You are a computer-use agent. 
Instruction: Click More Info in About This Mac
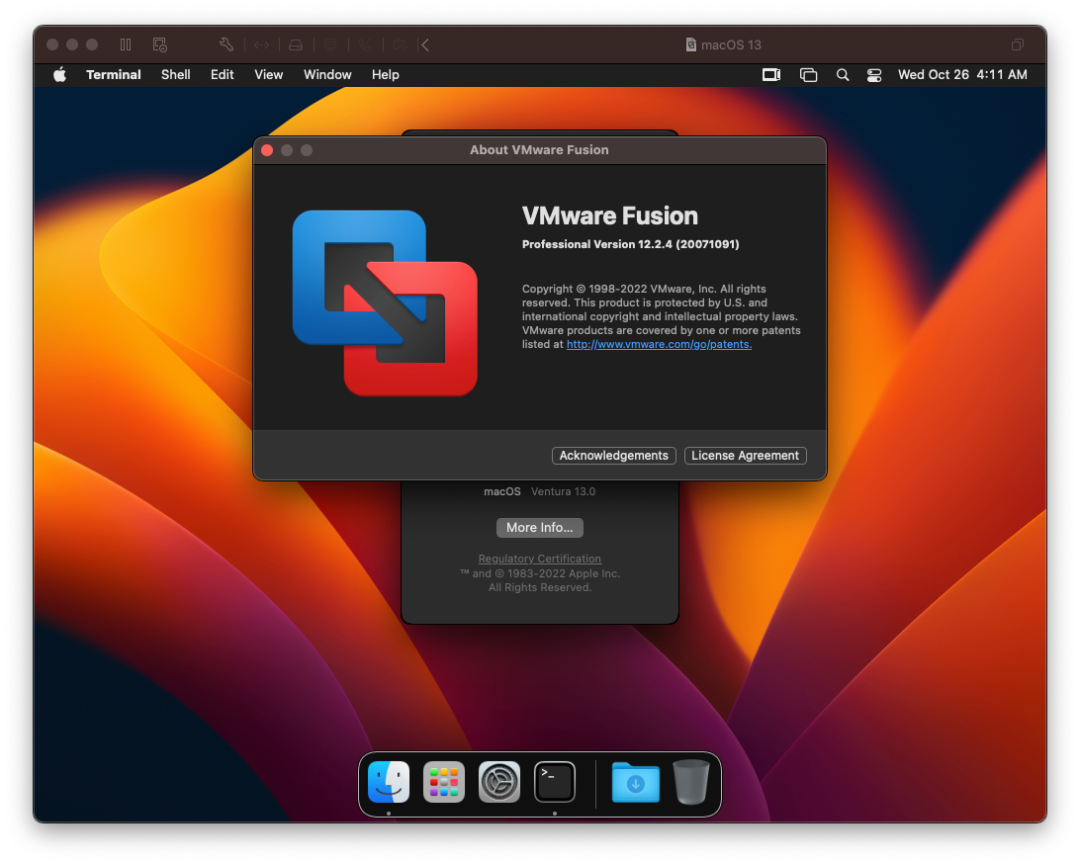pos(539,528)
